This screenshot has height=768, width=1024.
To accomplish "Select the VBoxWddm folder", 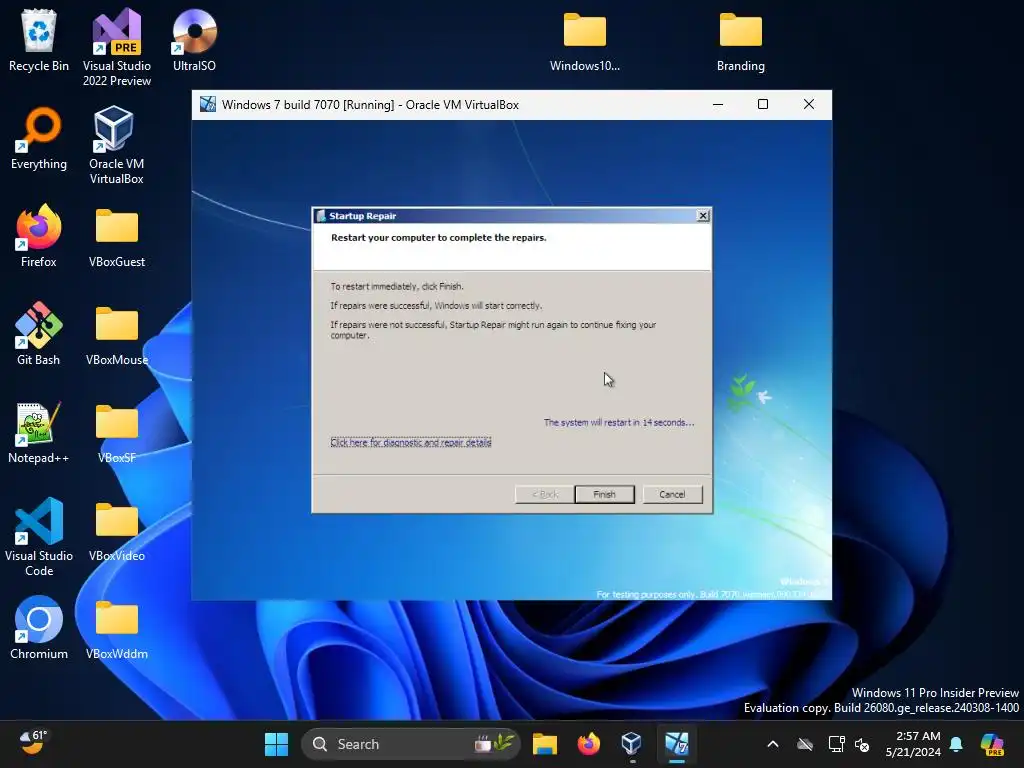I will coord(116,628).
